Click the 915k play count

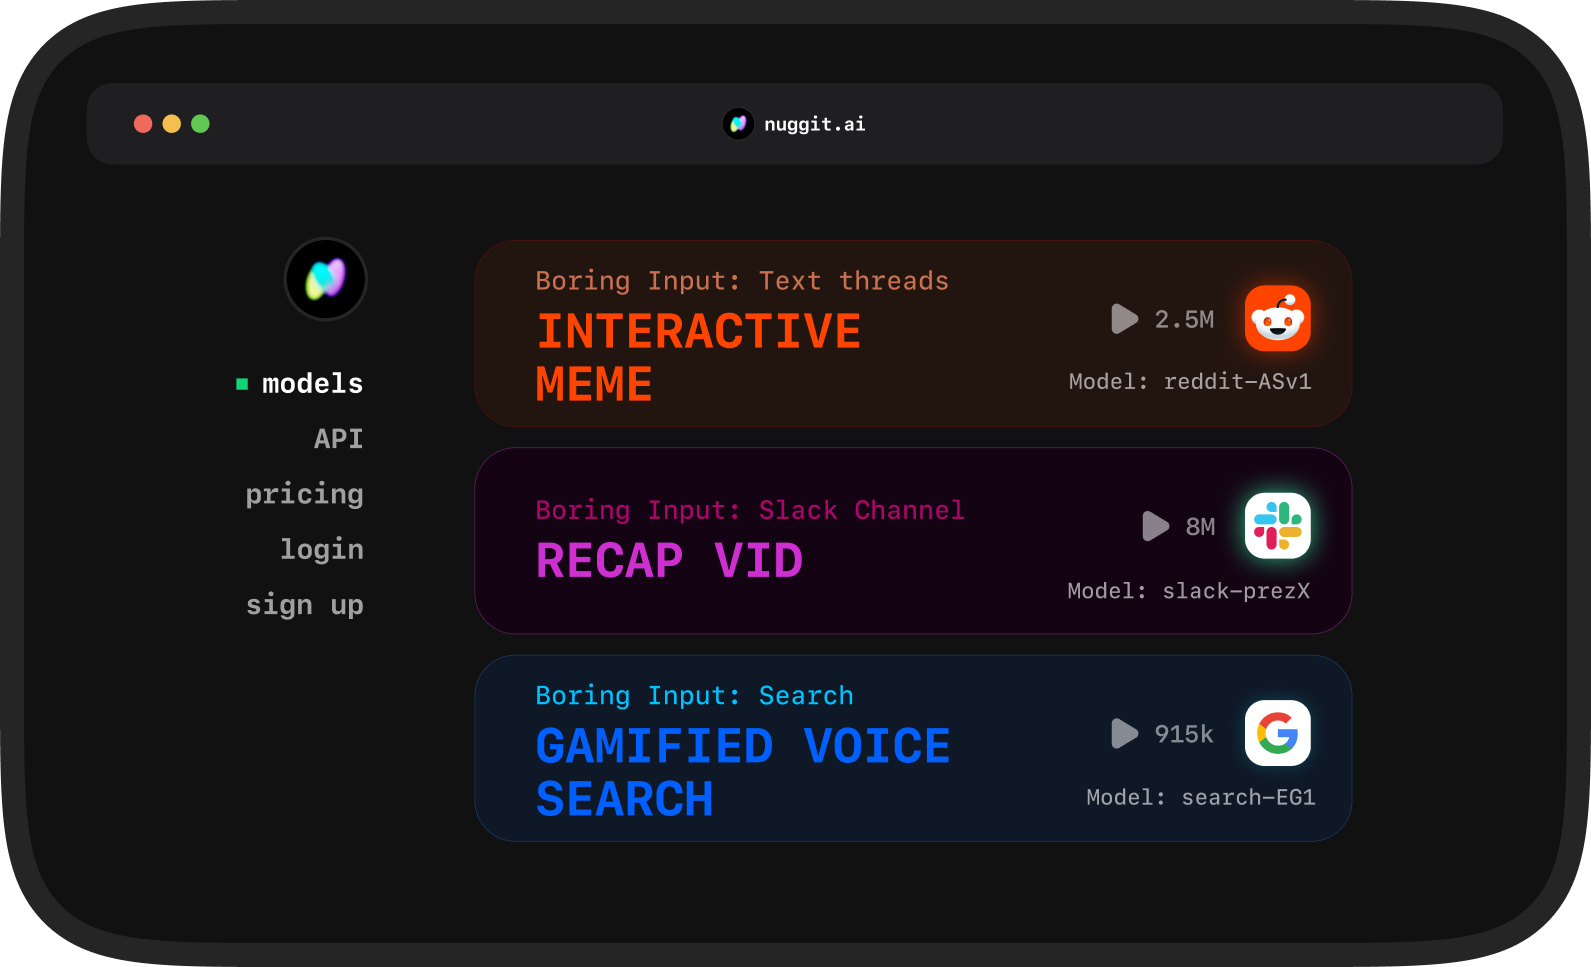coord(1184,734)
